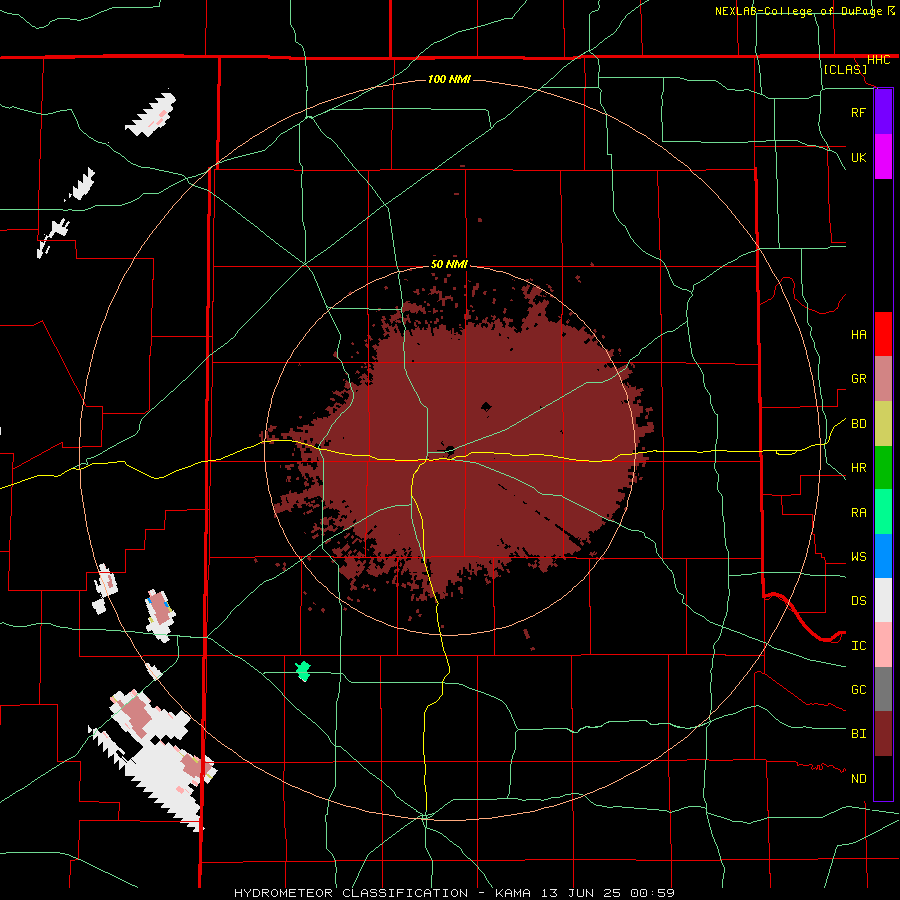Click the ND legend label text
900x900 pixels.
(859, 779)
